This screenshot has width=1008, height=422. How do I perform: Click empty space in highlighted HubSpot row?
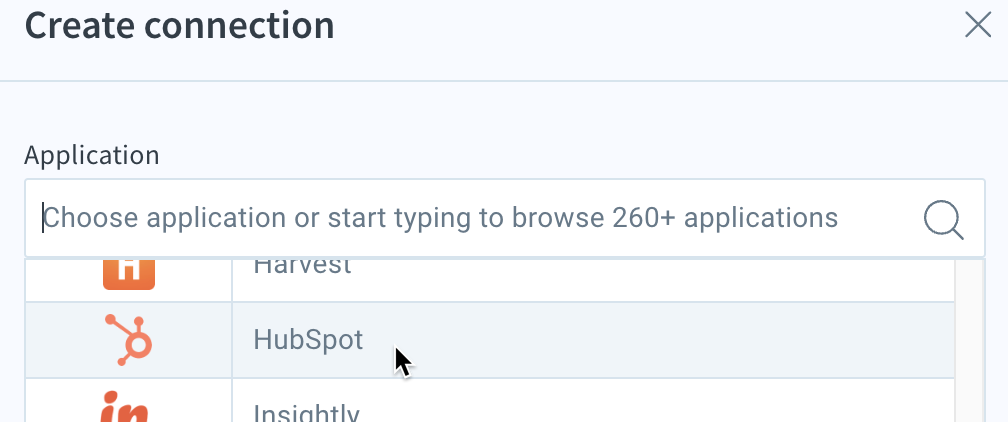675,340
